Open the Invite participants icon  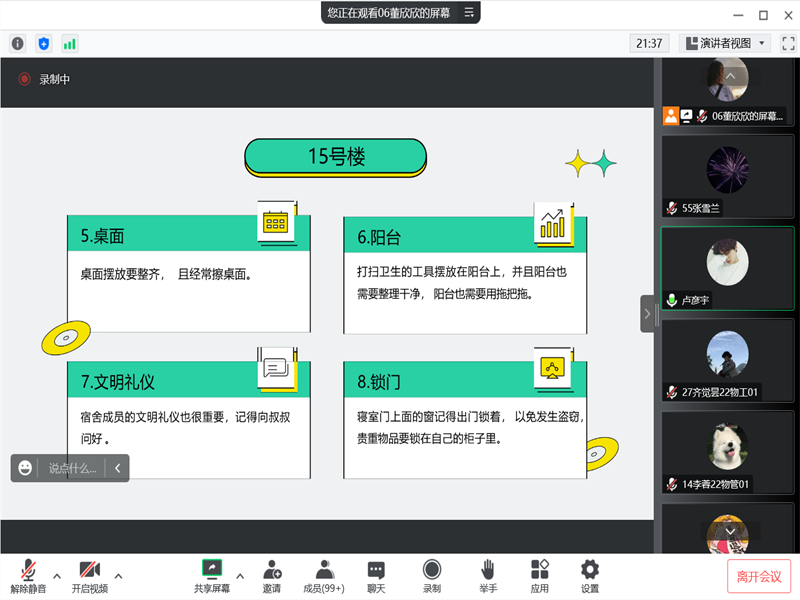point(272,576)
